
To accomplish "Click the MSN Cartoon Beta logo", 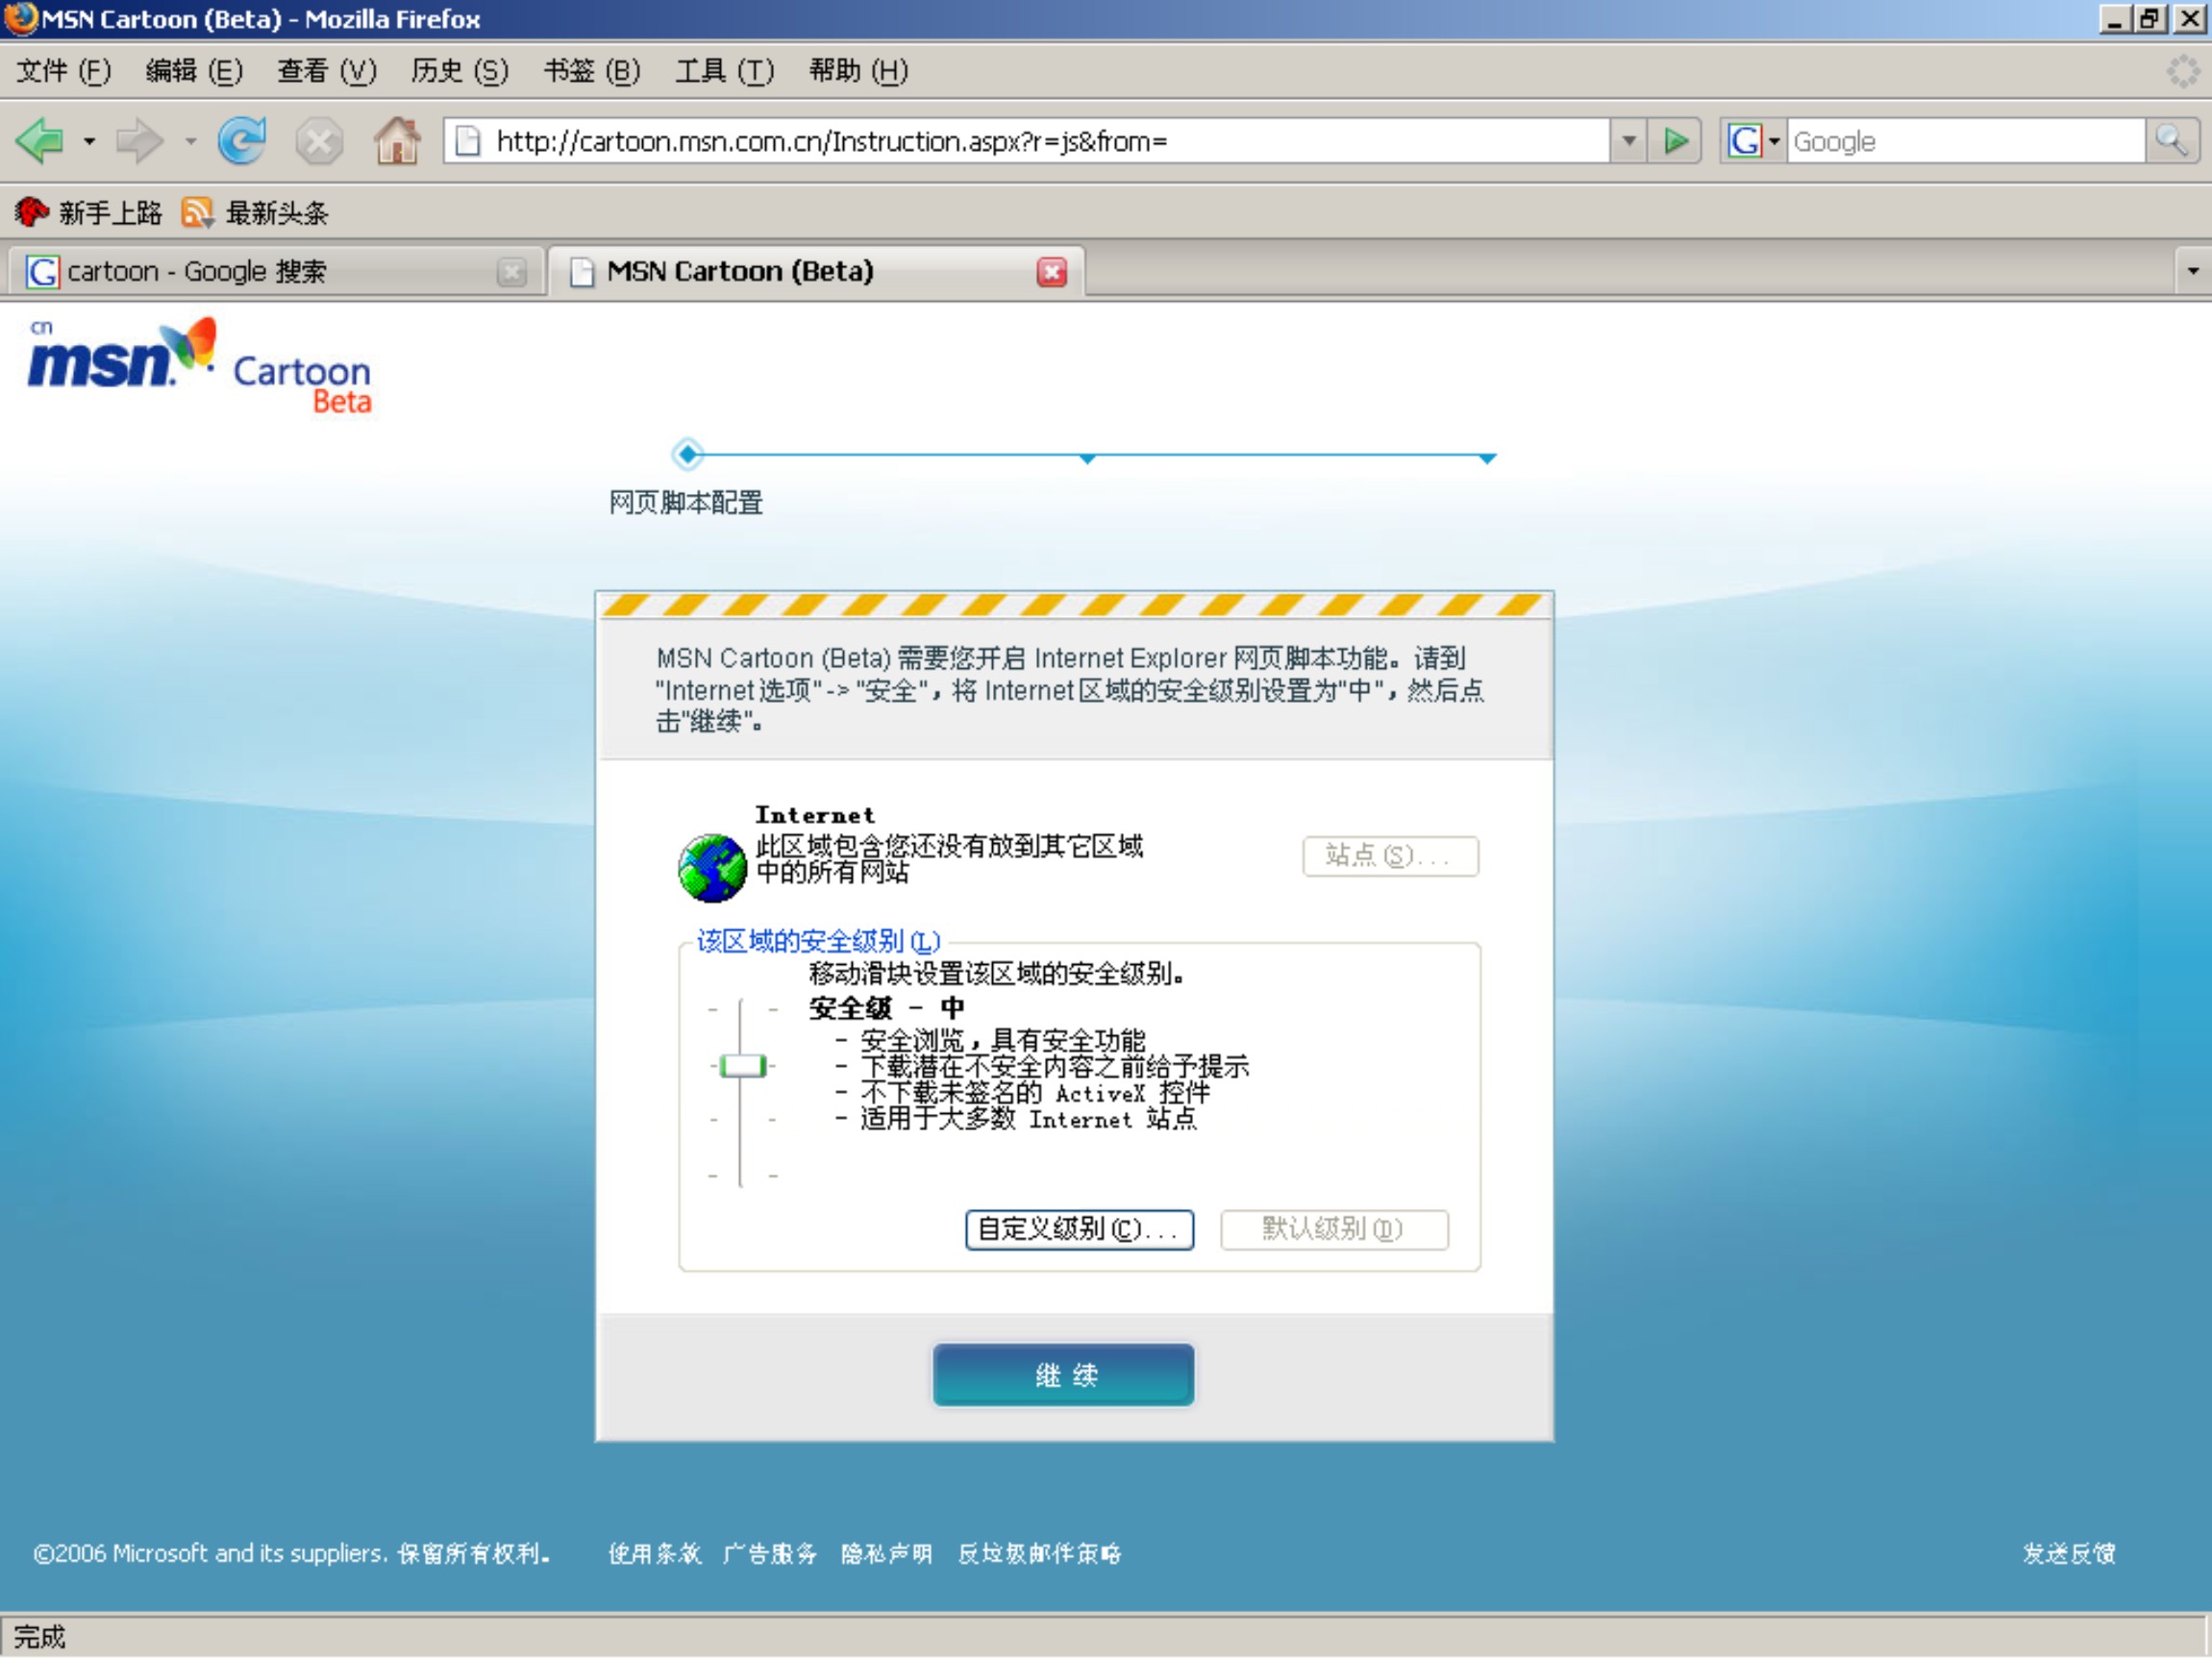I will pos(200,367).
